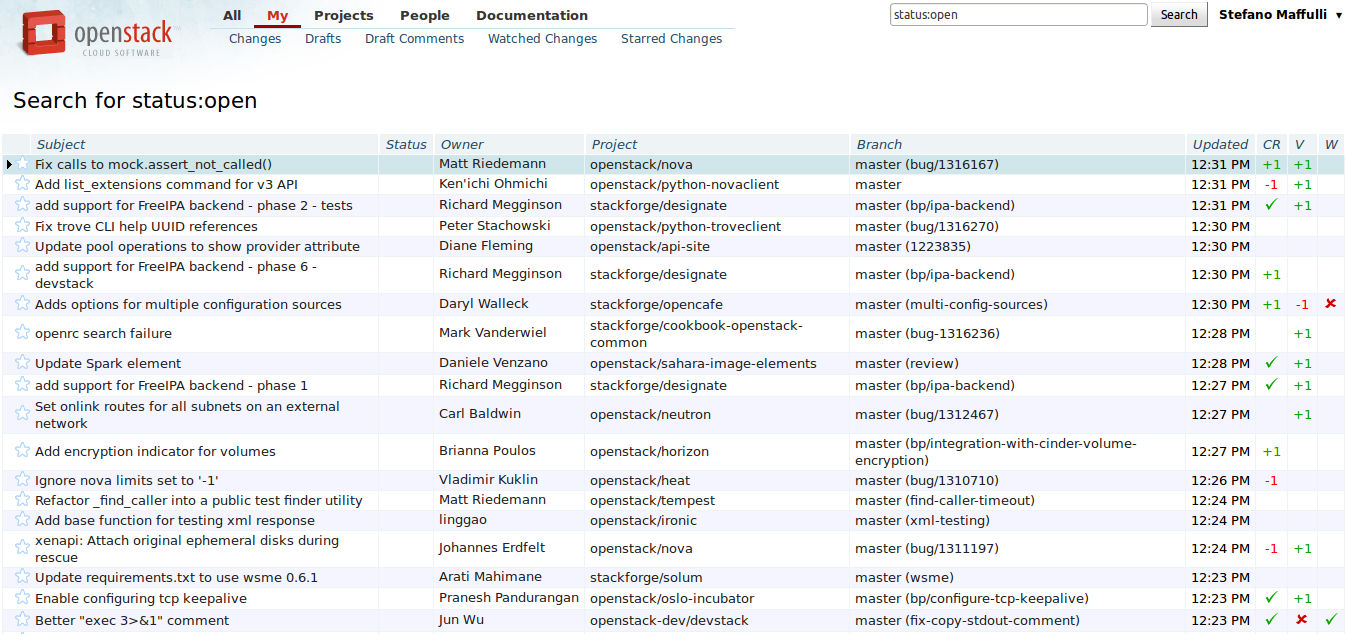Screen dimensions: 1348x634
Task: Switch to the Projects tab
Action: [343, 14]
